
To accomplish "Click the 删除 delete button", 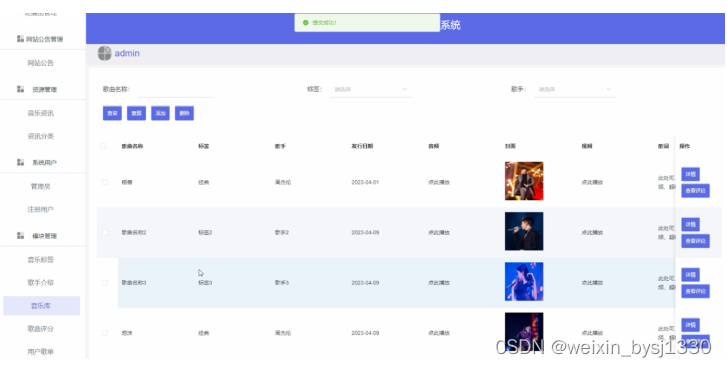I will [x=185, y=113].
